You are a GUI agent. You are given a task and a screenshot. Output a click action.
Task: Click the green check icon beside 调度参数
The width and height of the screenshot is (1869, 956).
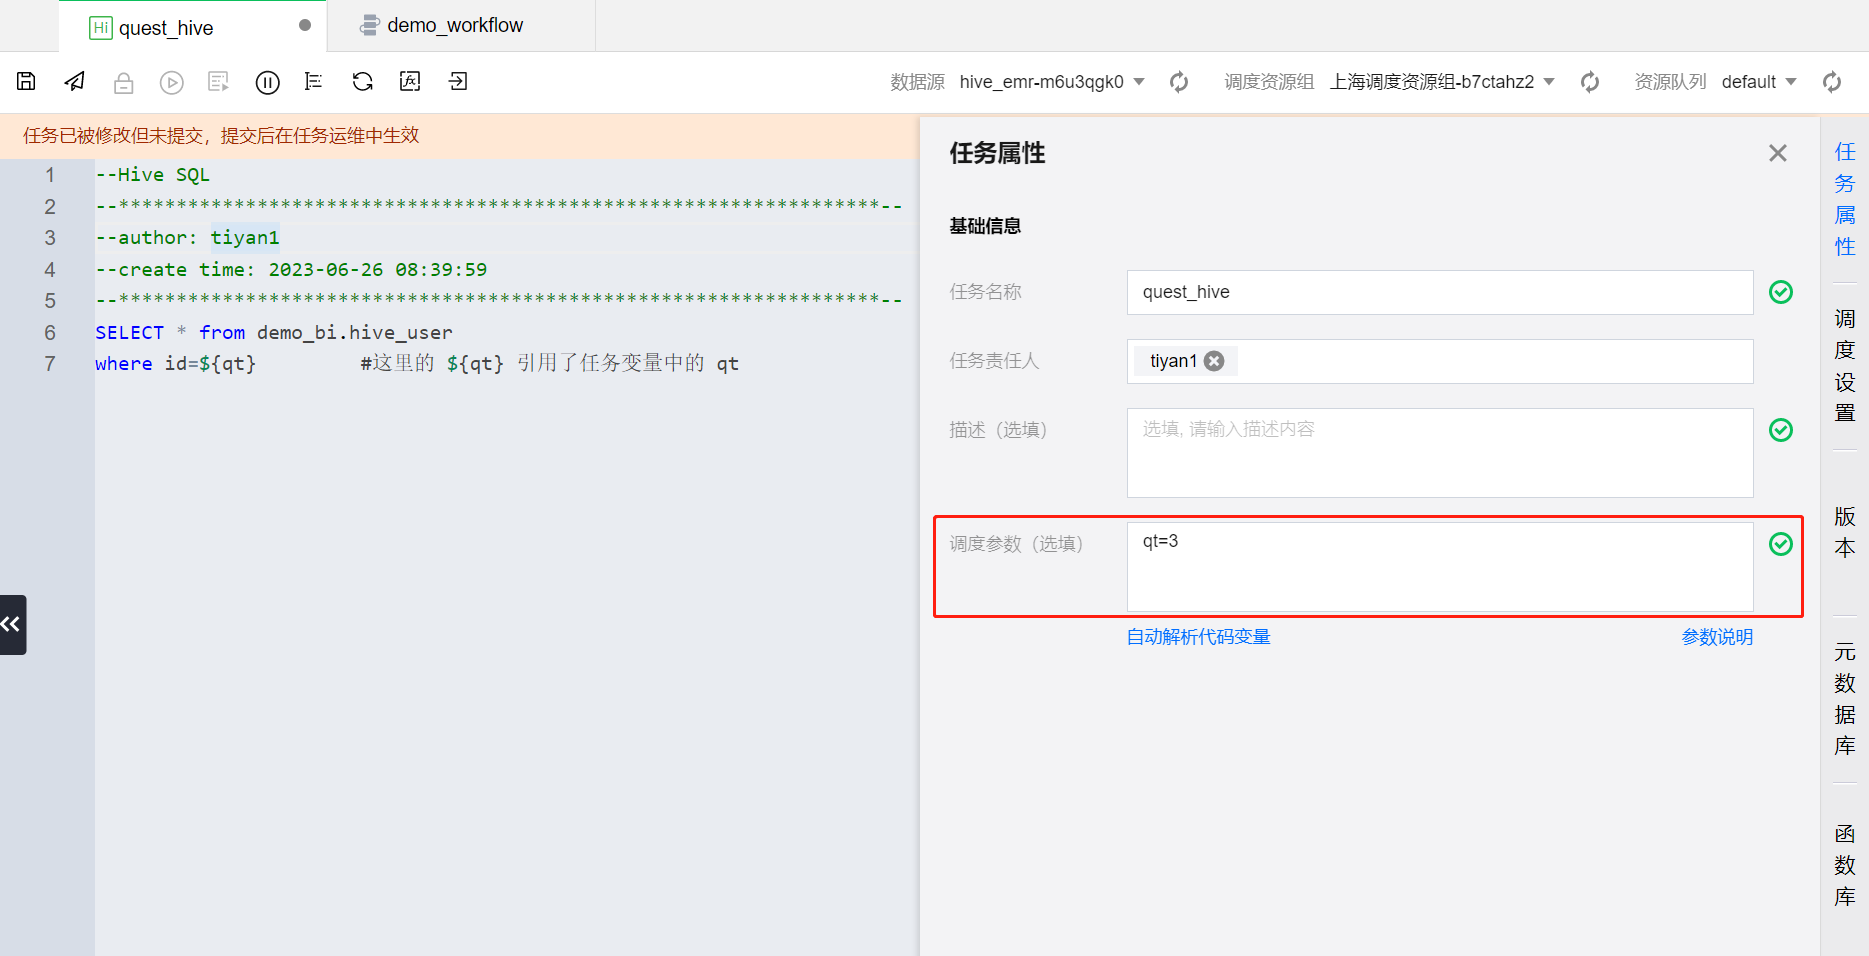tap(1781, 544)
